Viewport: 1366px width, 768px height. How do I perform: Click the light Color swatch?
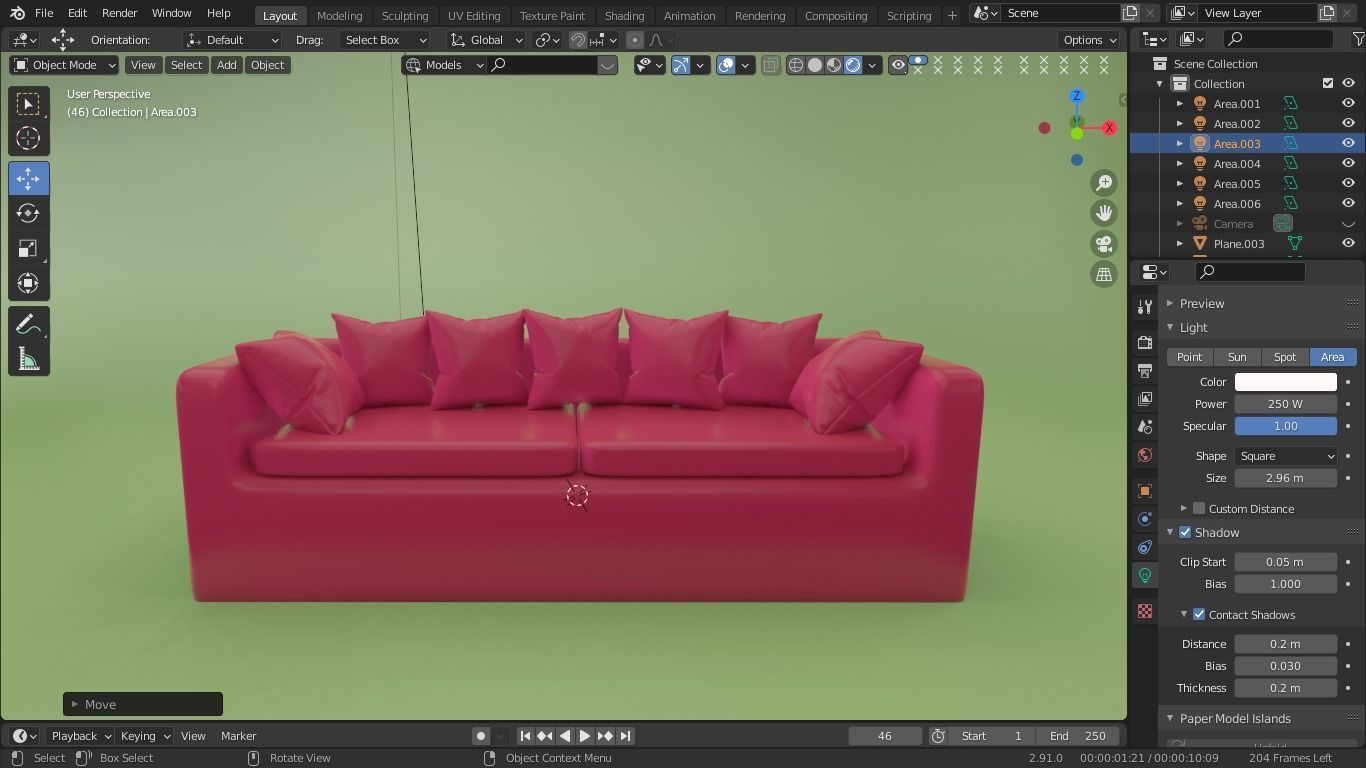click(1286, 382)
